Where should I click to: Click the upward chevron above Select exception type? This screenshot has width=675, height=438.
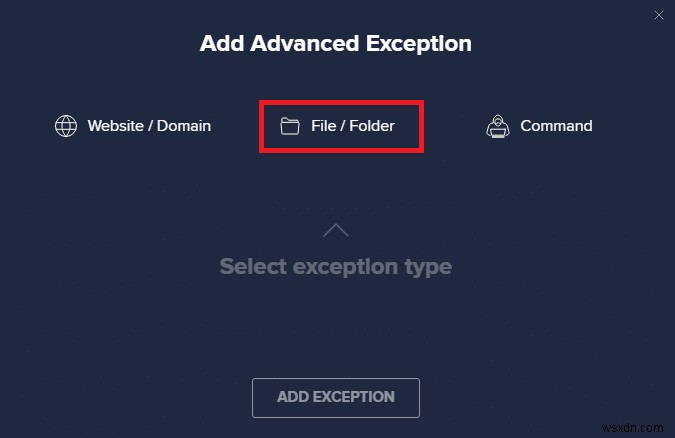[336, 231]
